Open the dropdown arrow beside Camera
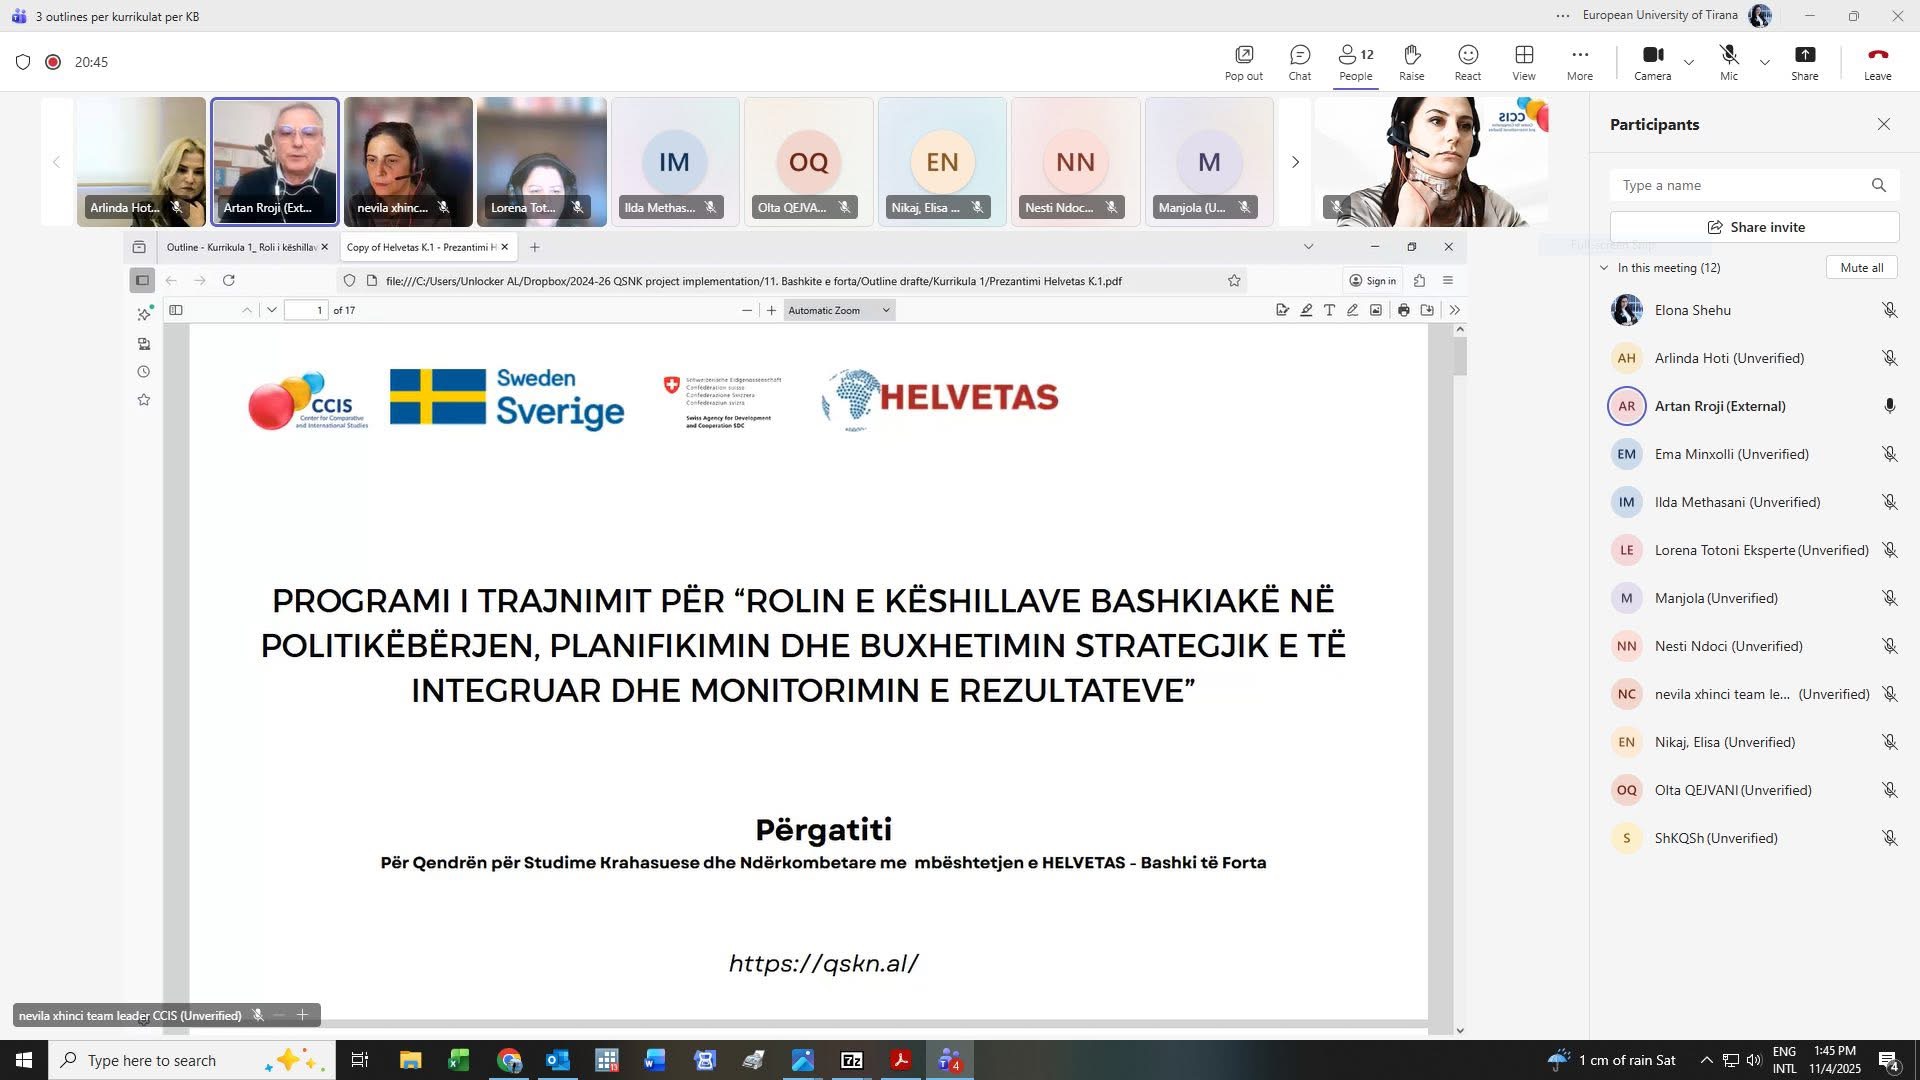The height and width of the screenshot is (1080, 1920). pyautogui.click(x=1689, y=62)
